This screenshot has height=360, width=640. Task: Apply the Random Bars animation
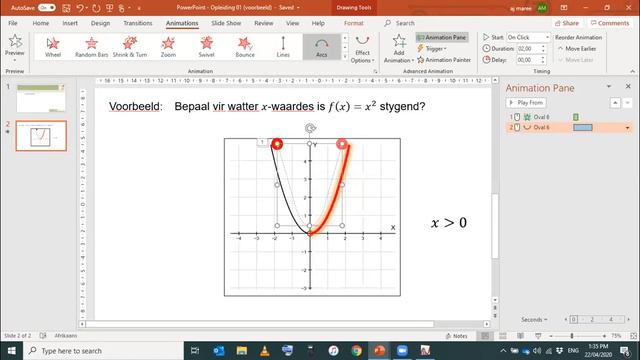[91, 47]
